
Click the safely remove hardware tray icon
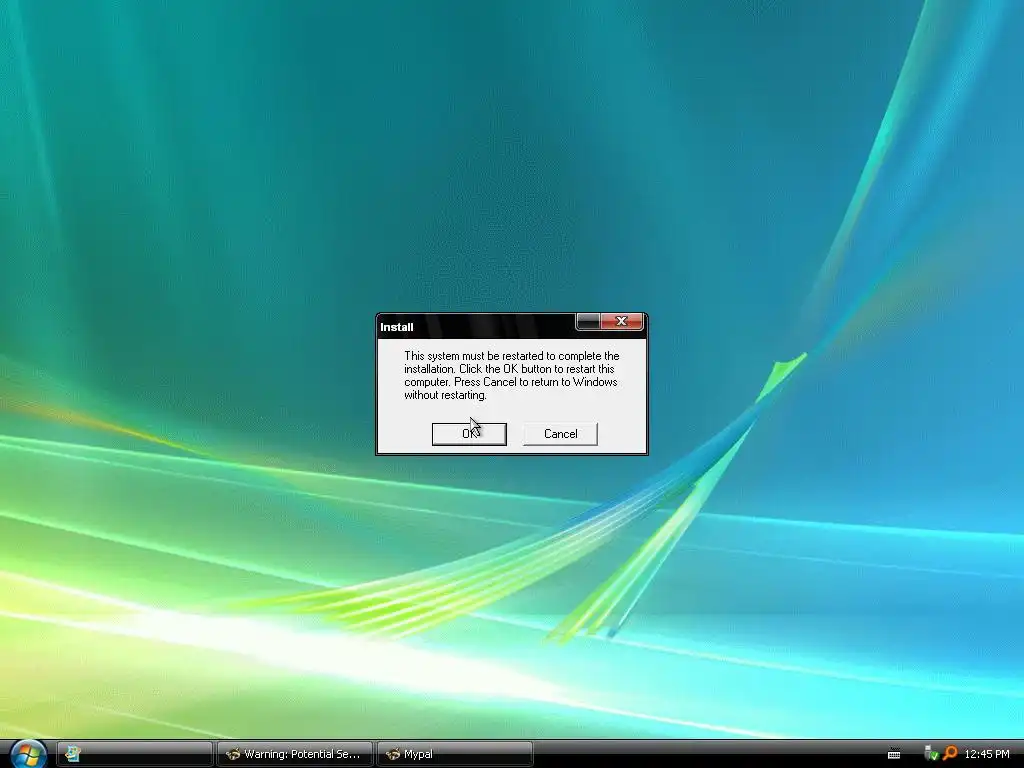point(931,754)
